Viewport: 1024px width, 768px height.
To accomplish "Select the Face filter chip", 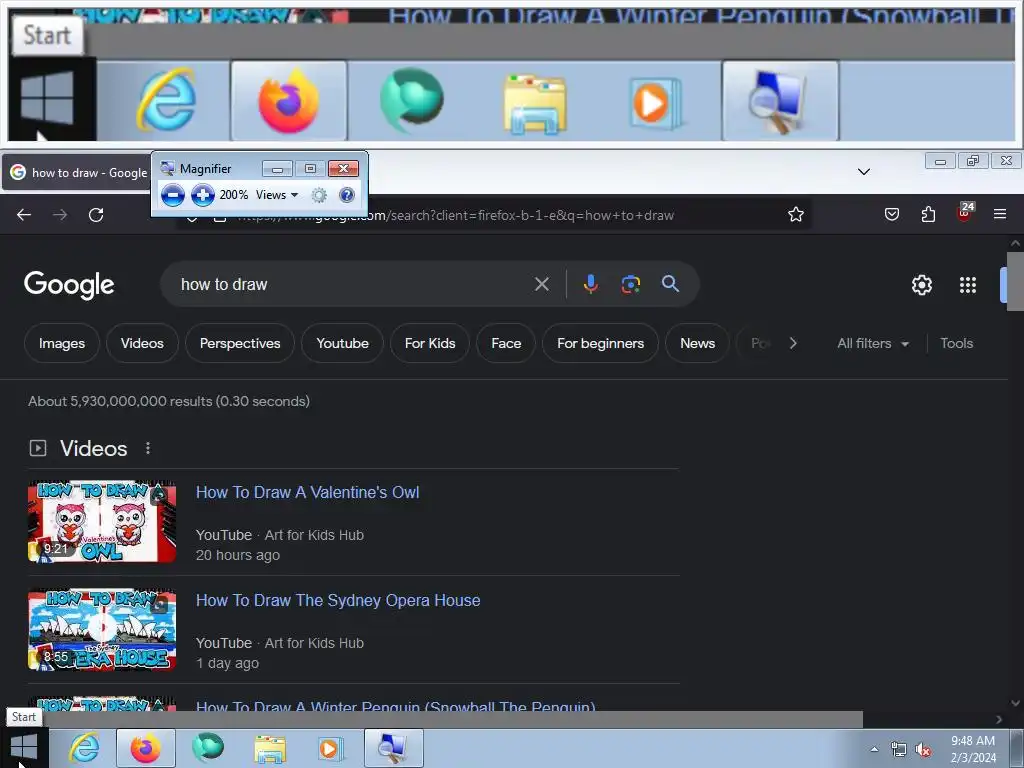I will pyautogui.click(x=506, y=343).
